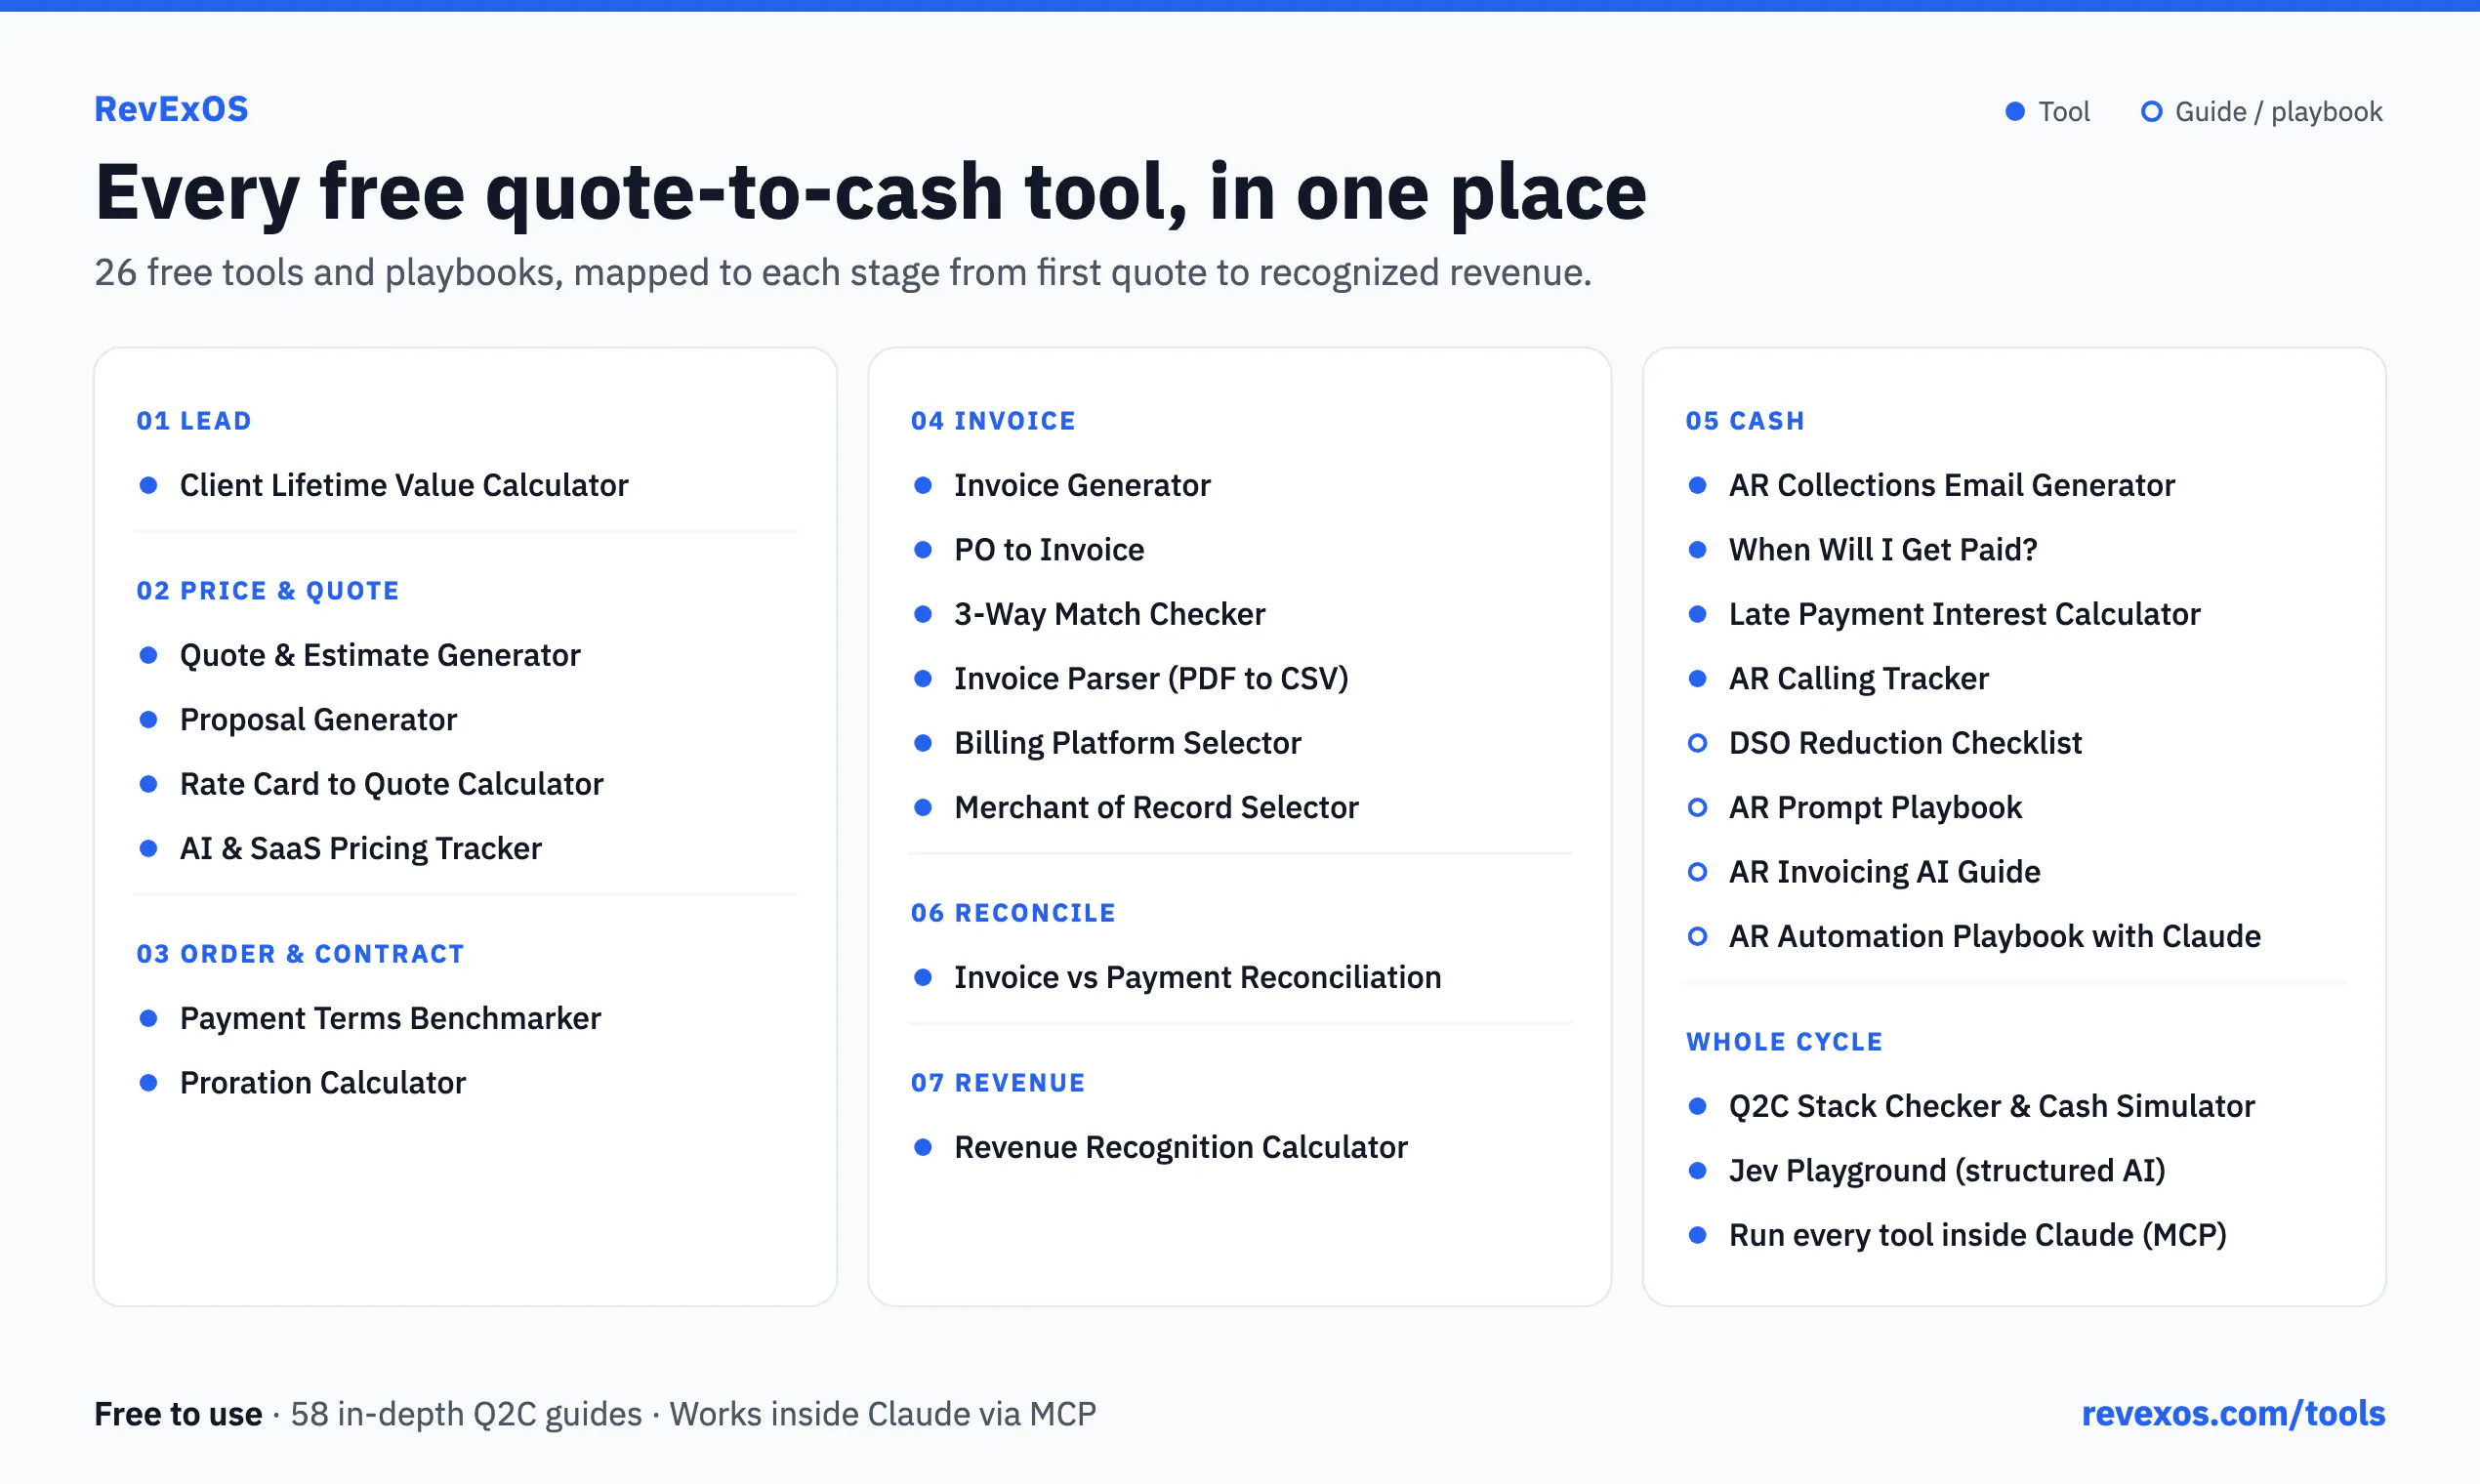
Task: Open AR Automation Playbook with Claude
Action: click(x=1994, y=936)
